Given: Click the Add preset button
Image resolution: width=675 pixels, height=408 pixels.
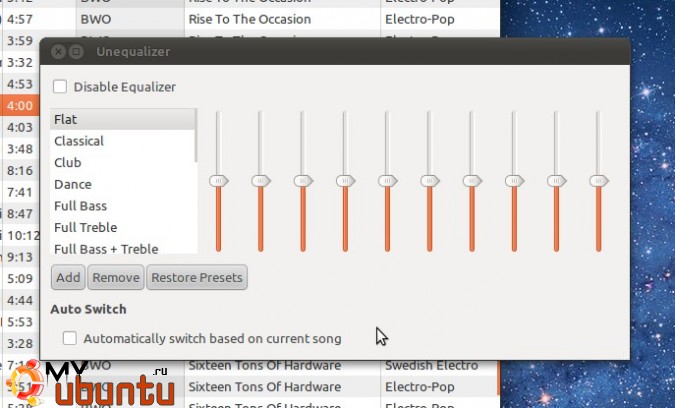Looking at the screenshot, I should pos(68,277).
